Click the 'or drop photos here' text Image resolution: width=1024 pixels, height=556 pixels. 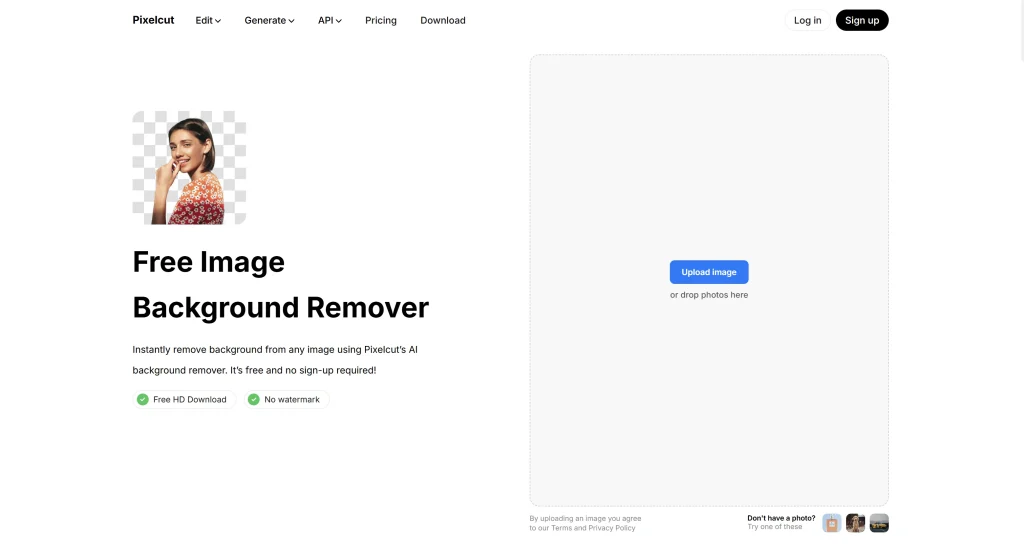click(709, 295)
